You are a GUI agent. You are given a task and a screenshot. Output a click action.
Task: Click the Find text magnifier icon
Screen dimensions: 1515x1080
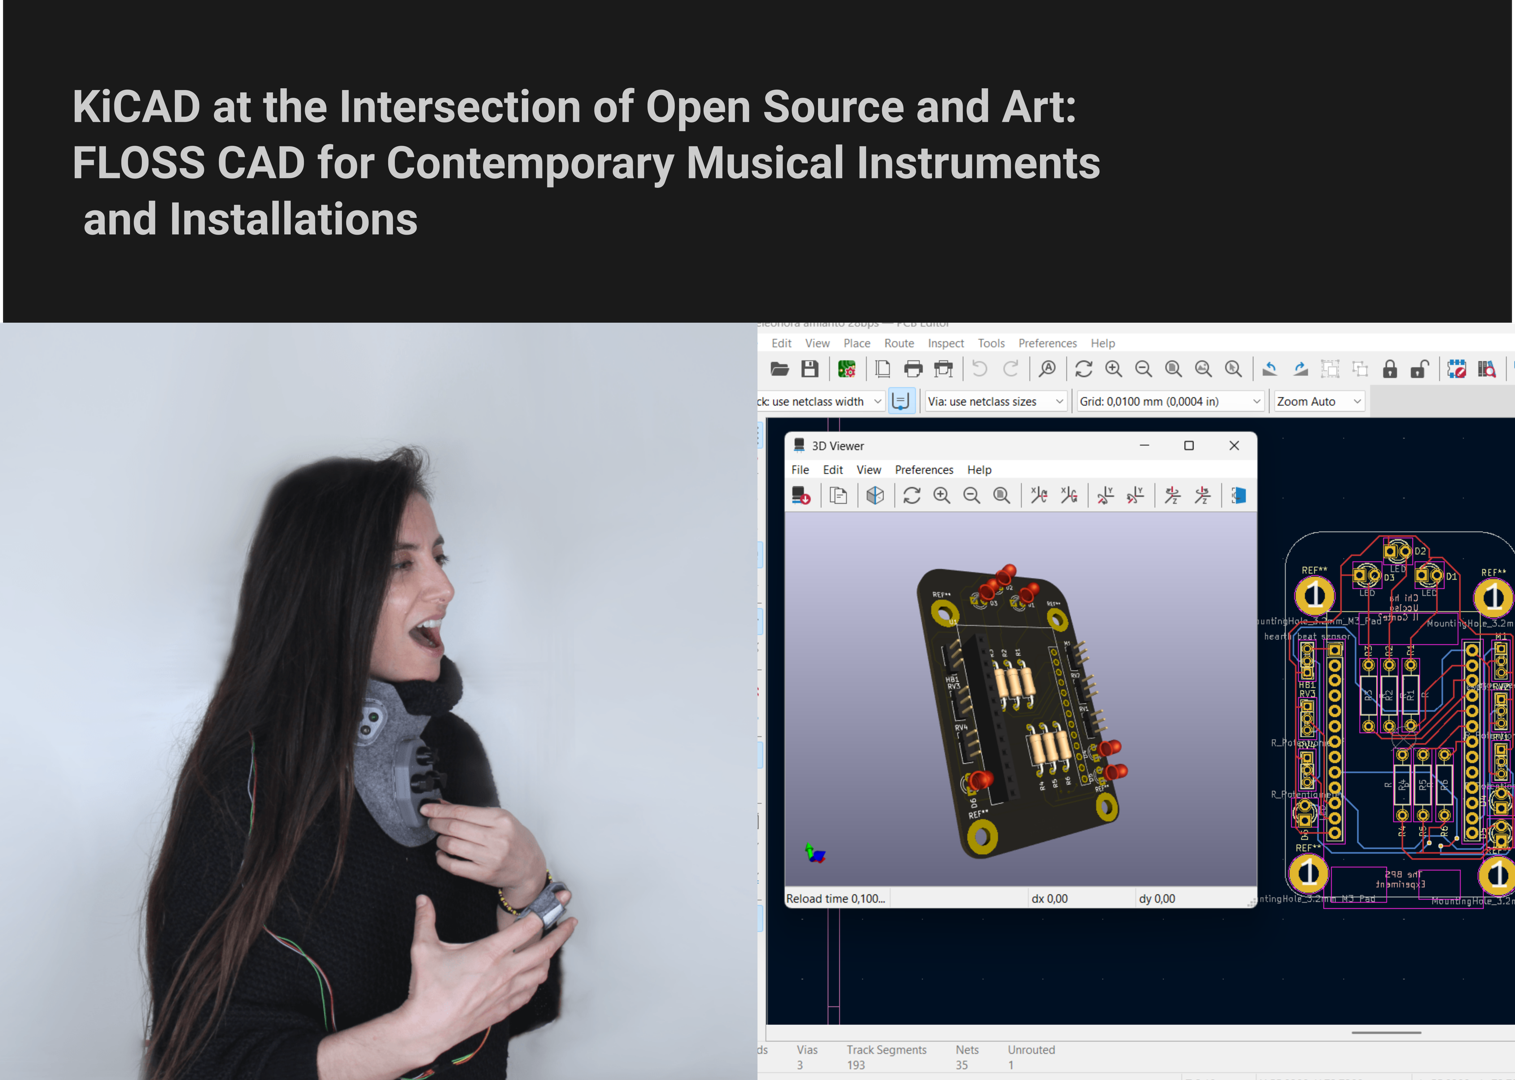(1047, 370)
